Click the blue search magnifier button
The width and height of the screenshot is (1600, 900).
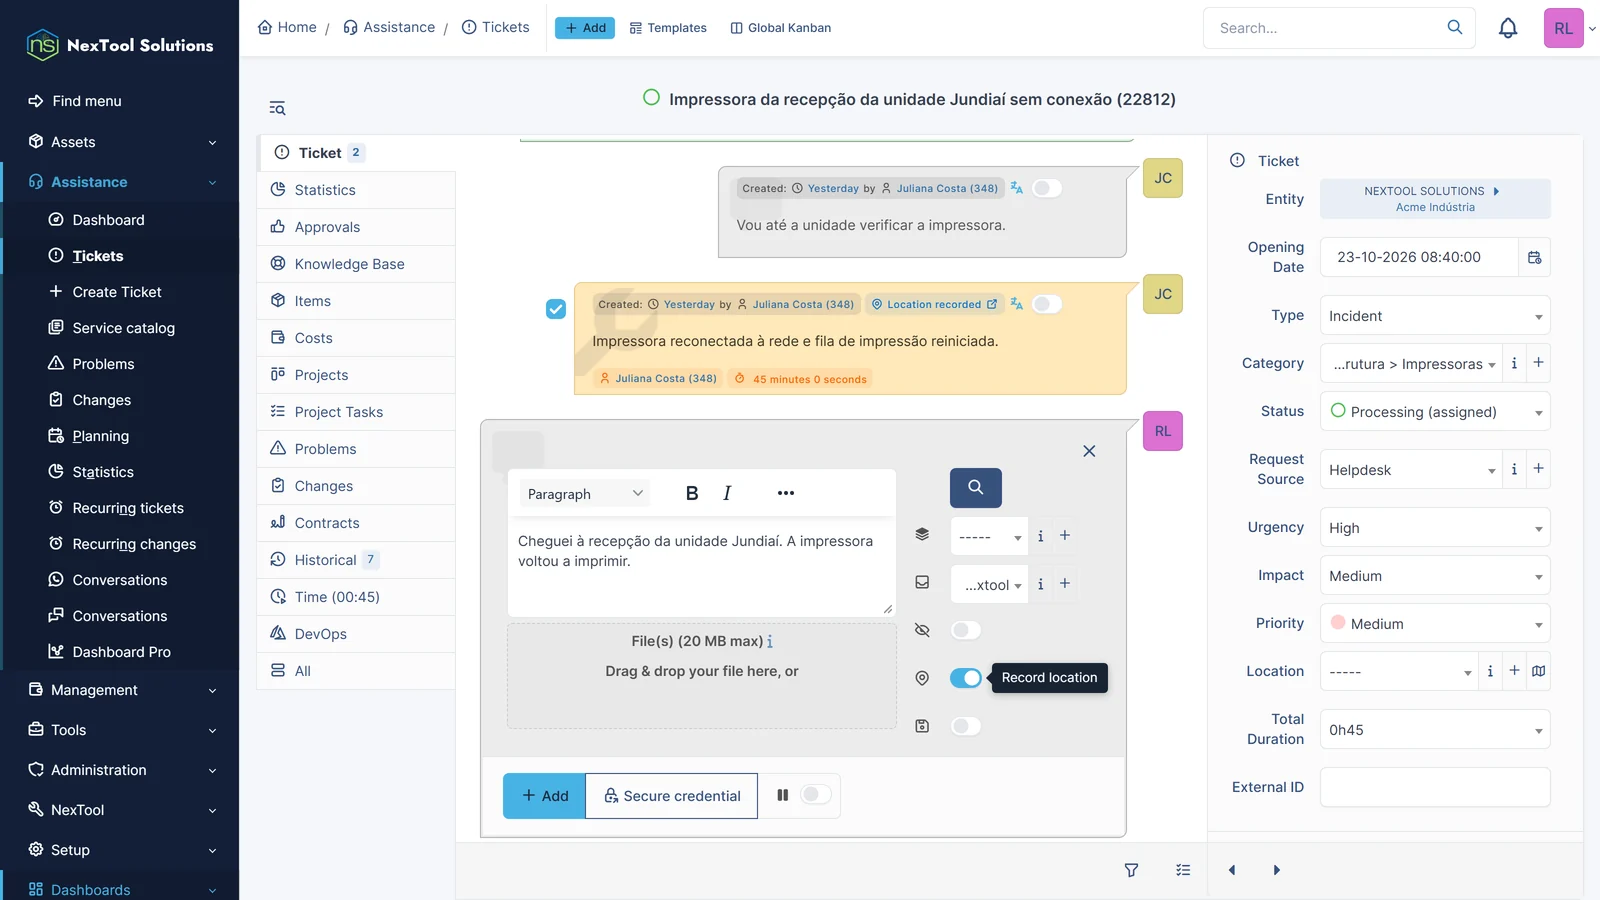coord(975,487)
